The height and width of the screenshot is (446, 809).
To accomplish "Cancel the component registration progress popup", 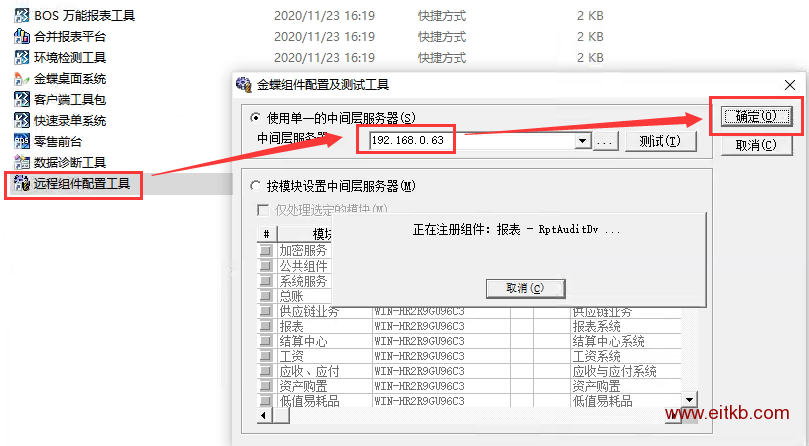I will click(x=525, y=288).
